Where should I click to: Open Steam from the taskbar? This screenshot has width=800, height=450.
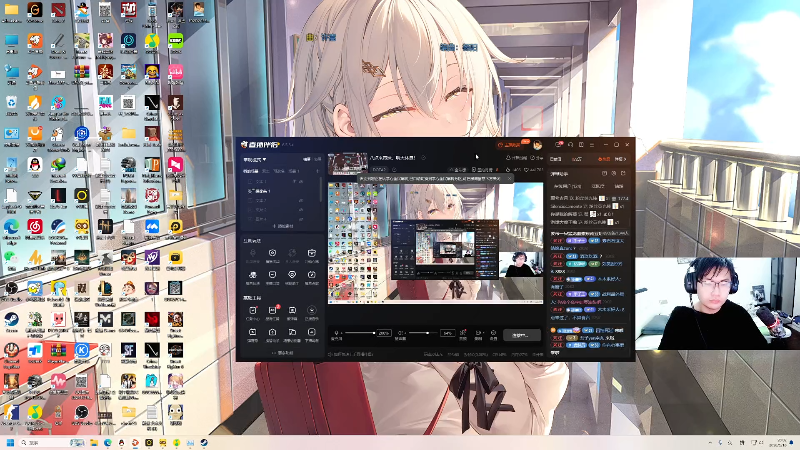point(204,442)
